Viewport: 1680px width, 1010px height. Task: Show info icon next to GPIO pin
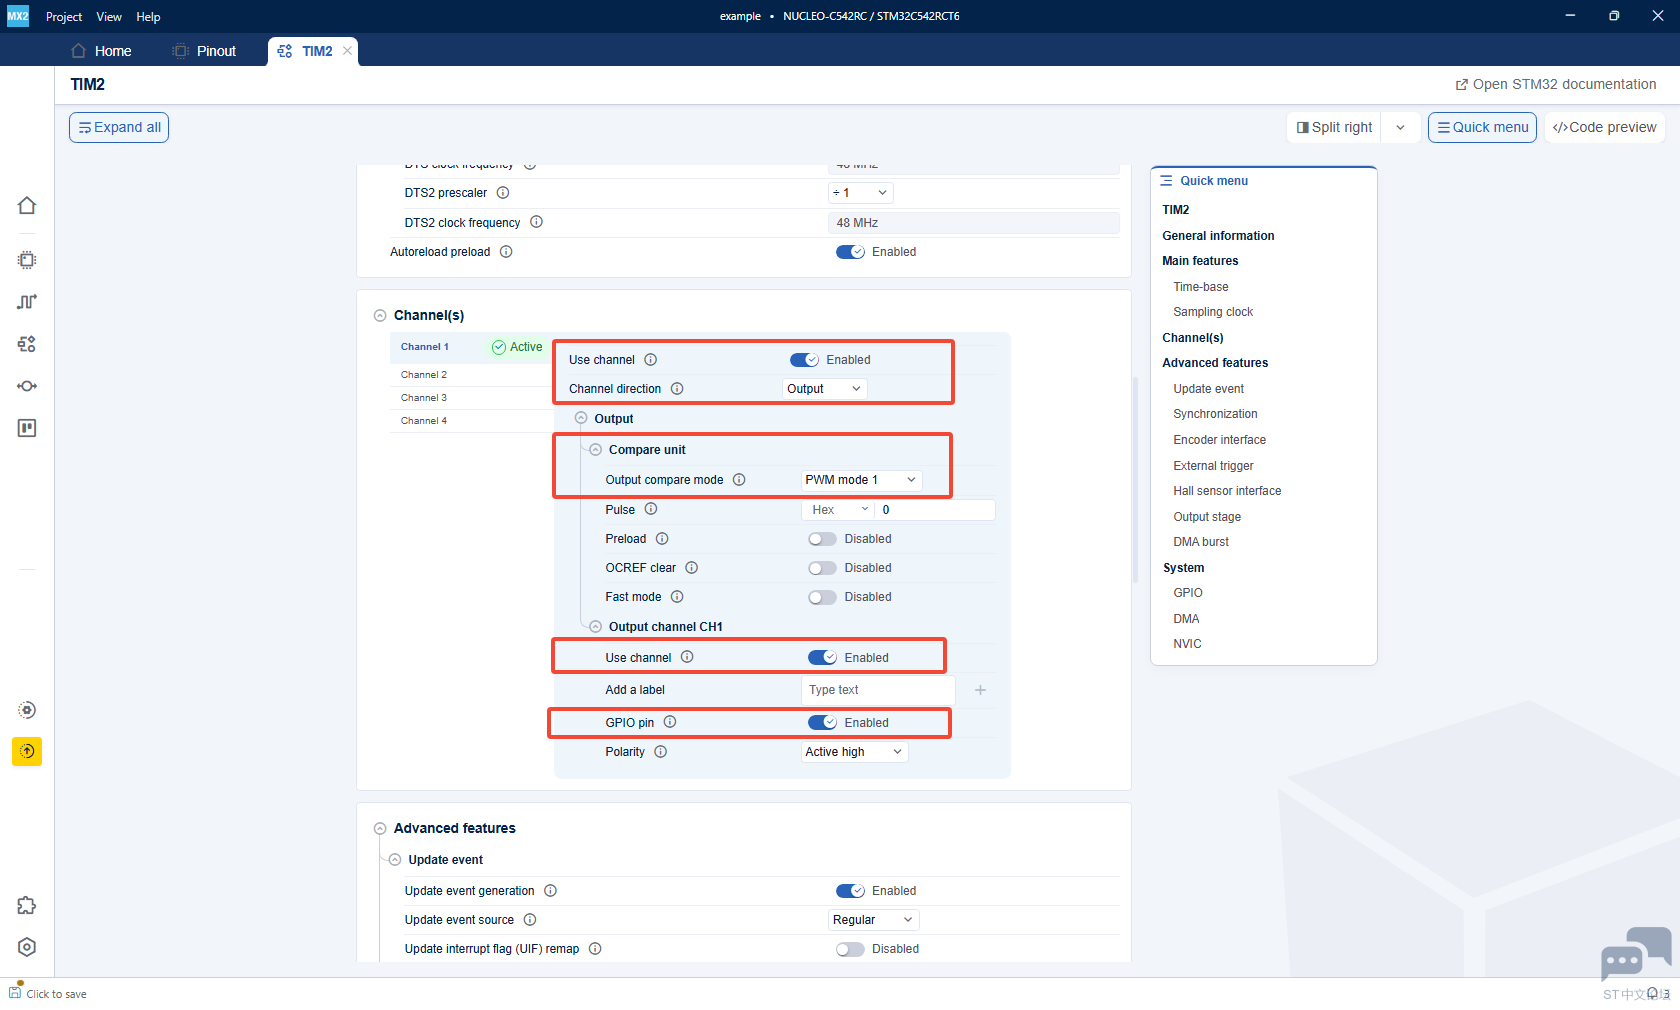[670, 722]
